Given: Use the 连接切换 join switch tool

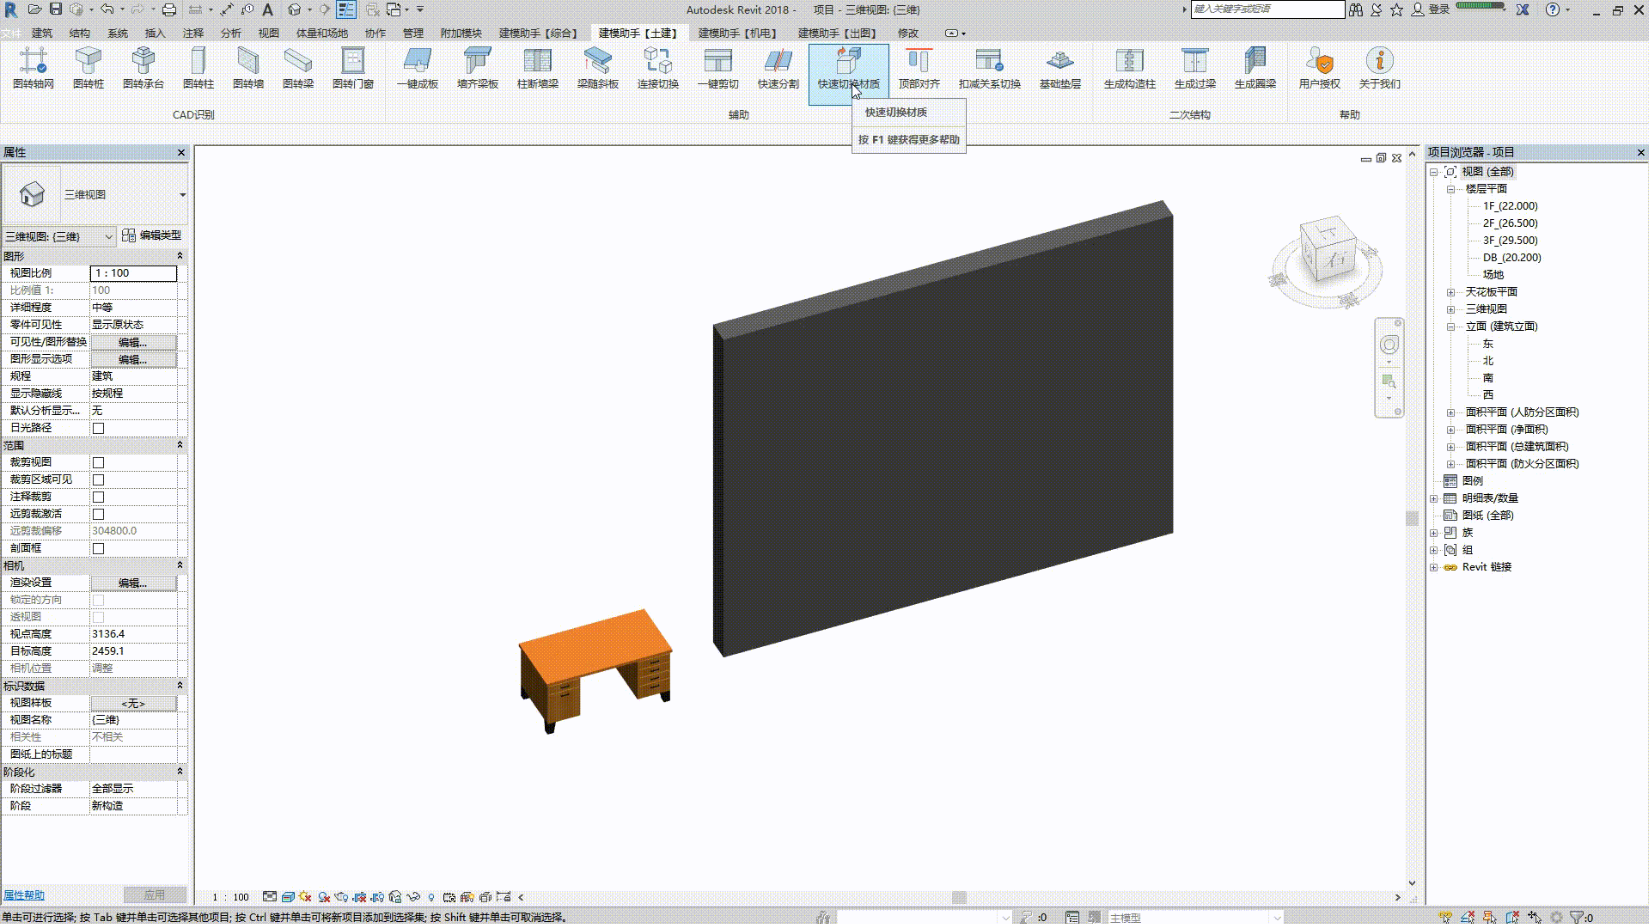Looking at the screenshot, I should click(658, 68).
